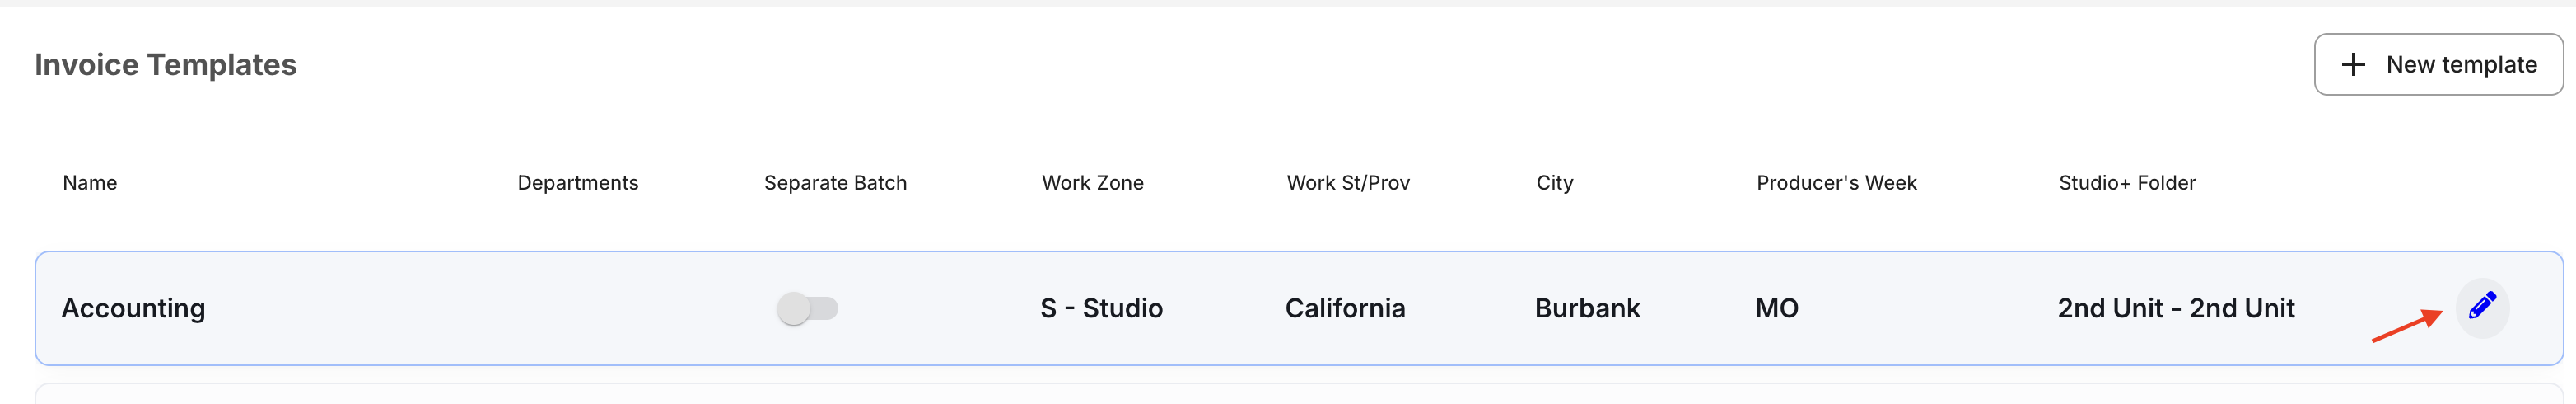Image resolution: width=2576 pixels, height=404 pixels.
Task: Click the 2nd Unit - 2nd Unit folder
Action: (x=2175, y=308)
